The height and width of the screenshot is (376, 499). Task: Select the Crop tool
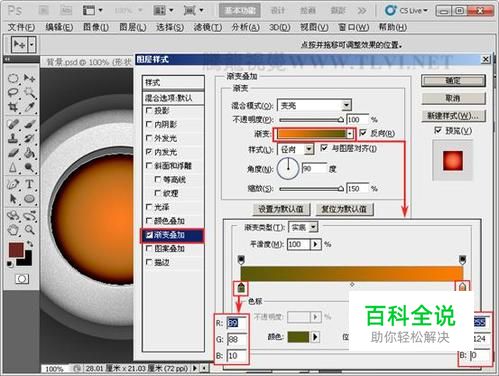(13, 107)
